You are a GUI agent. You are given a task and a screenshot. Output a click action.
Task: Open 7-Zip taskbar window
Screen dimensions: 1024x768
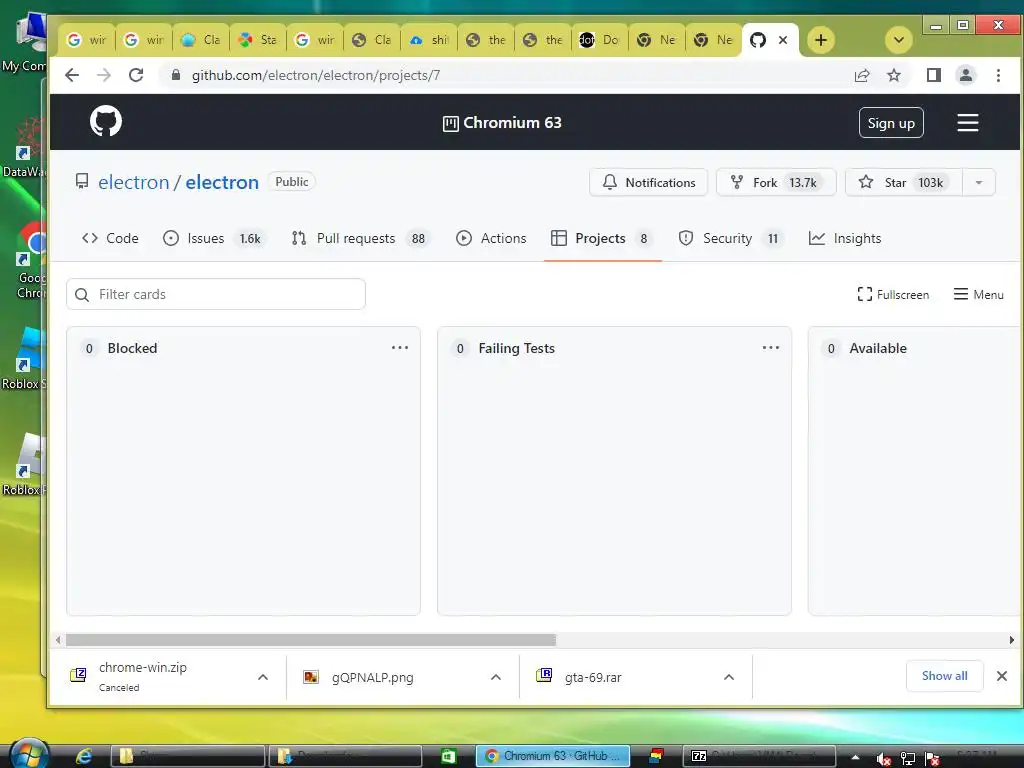point(759,756)
